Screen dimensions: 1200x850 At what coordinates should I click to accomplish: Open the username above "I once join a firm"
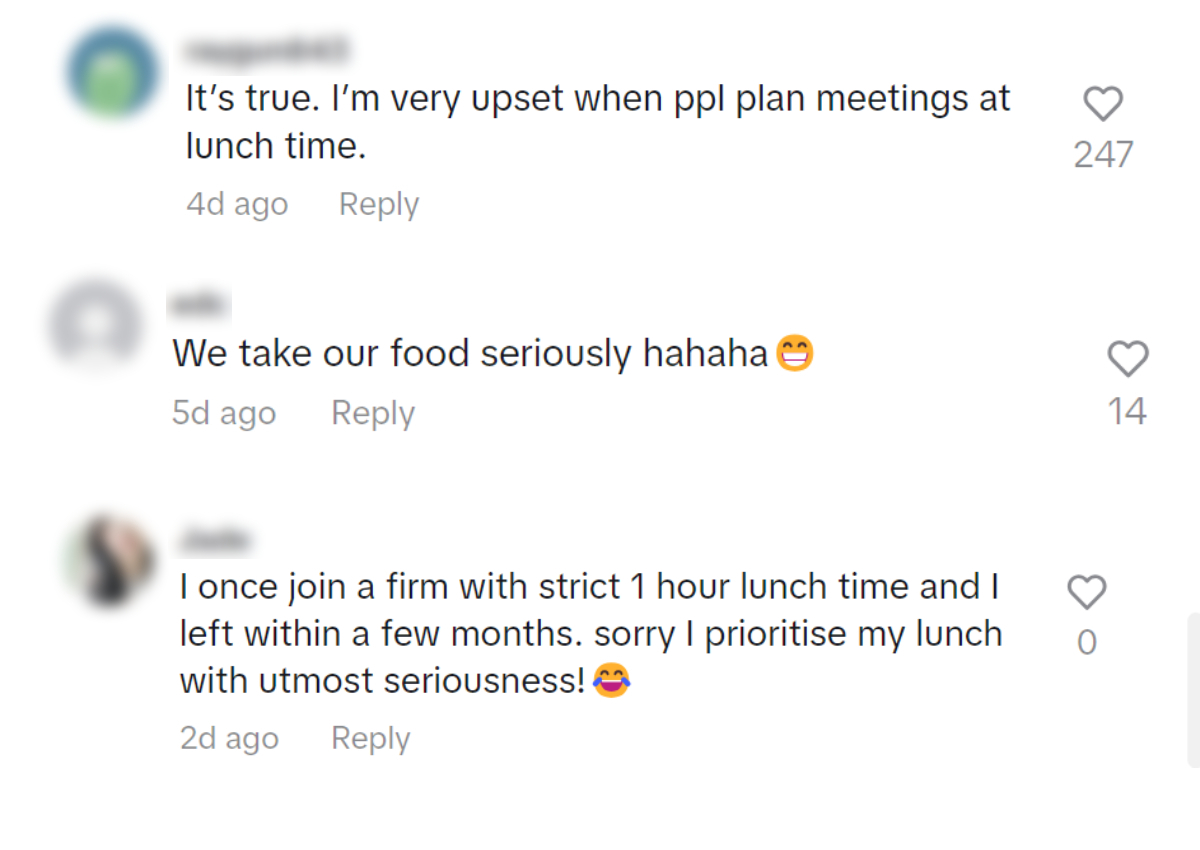[x=214, y=540]
